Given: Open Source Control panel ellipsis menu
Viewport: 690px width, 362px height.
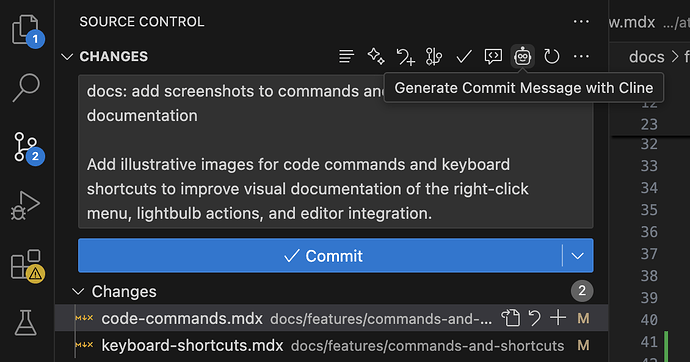Looking at the screenshot, I should tap(581, 22).
